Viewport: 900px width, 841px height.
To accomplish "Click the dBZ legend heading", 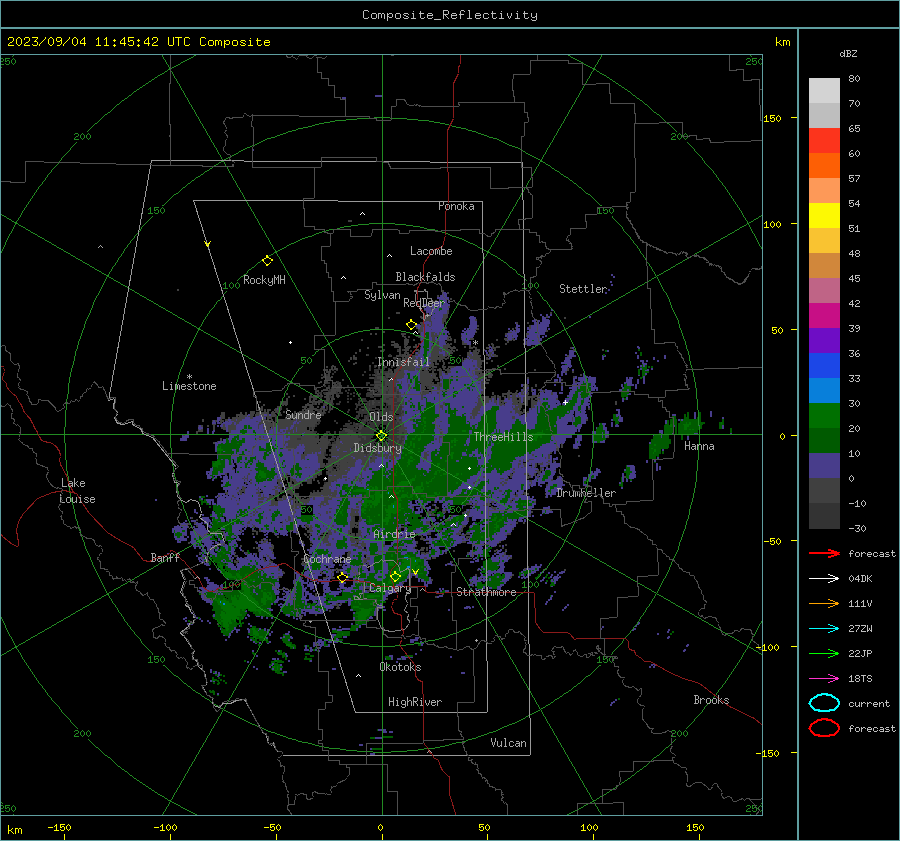I will click(848, 53).
